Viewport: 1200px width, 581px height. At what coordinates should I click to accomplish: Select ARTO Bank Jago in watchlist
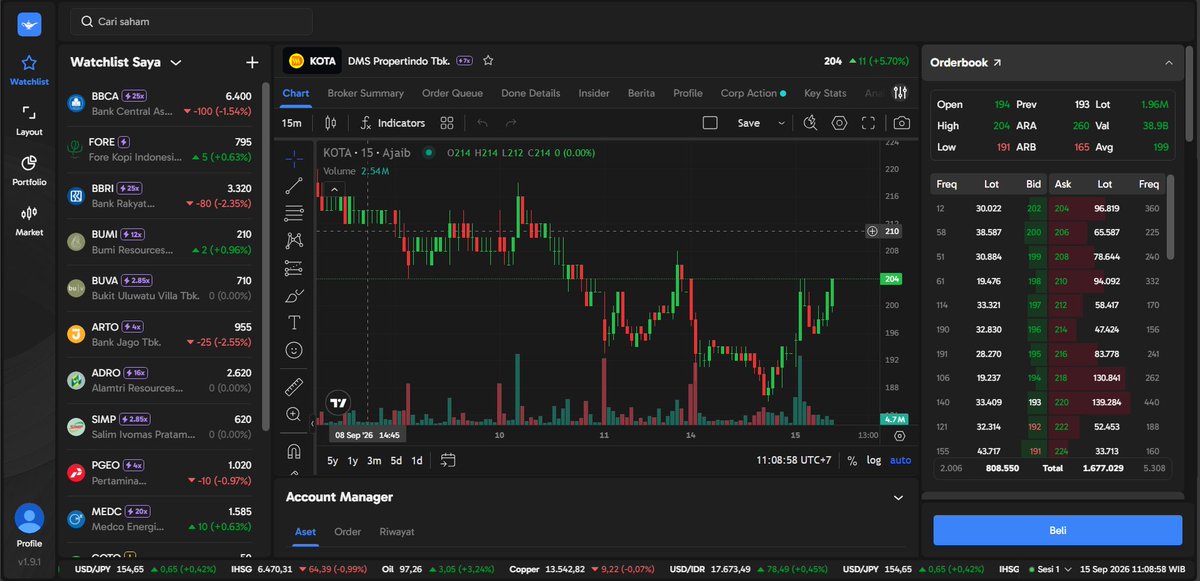pyautogui.click(x=159, y=334)
